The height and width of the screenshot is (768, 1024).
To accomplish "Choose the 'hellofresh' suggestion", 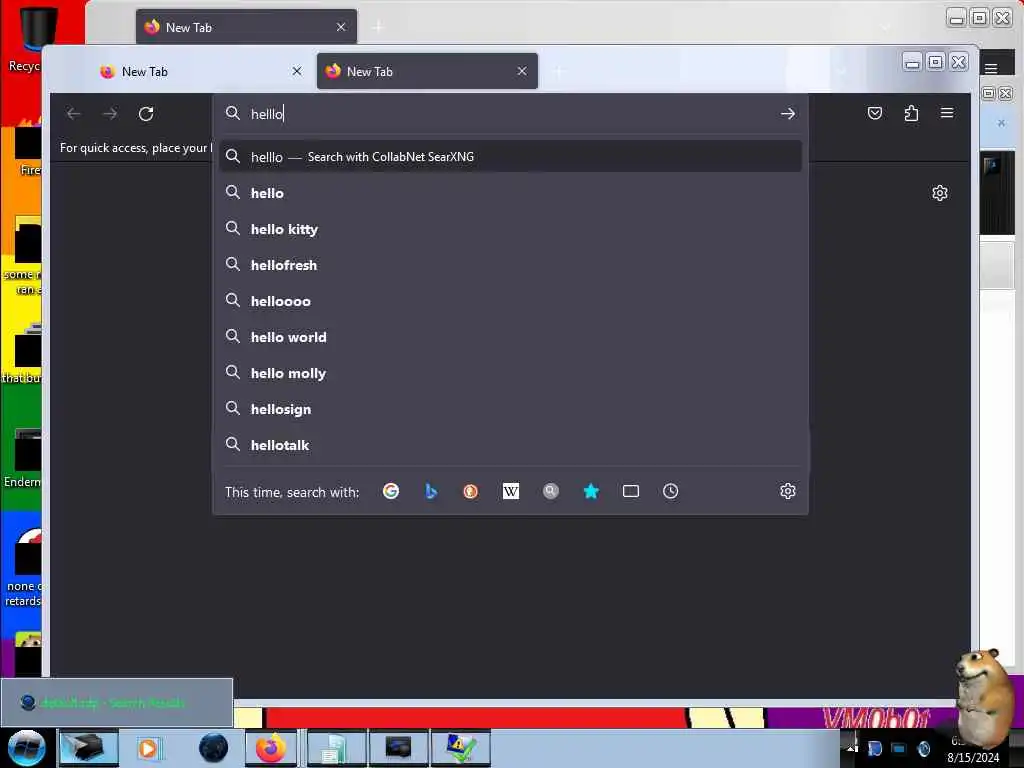I will [x=511, y=265].
